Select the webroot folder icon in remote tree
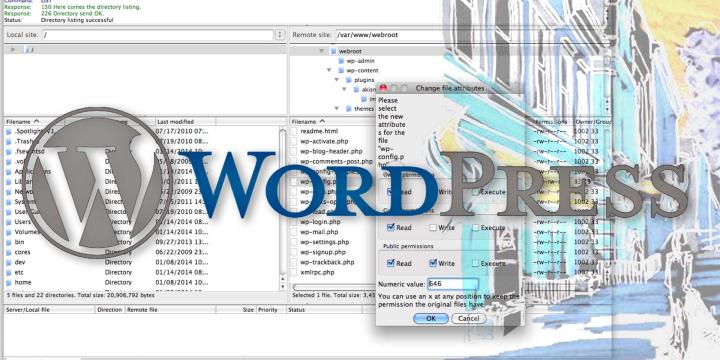 (332, 51)
